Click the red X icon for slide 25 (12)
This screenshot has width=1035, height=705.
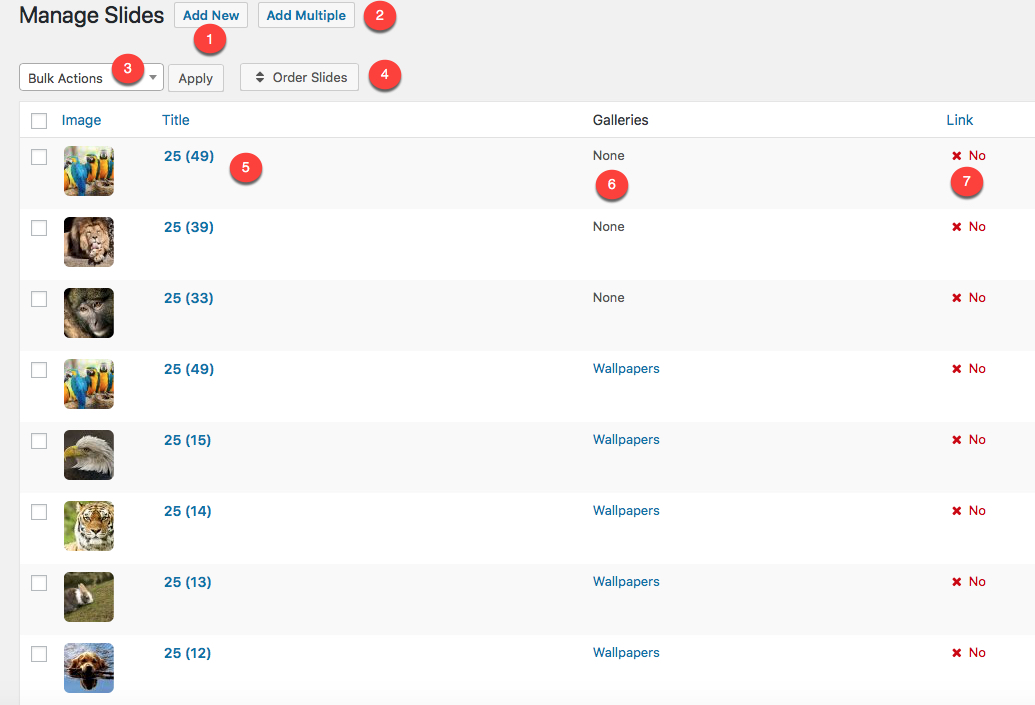[957, 652]
